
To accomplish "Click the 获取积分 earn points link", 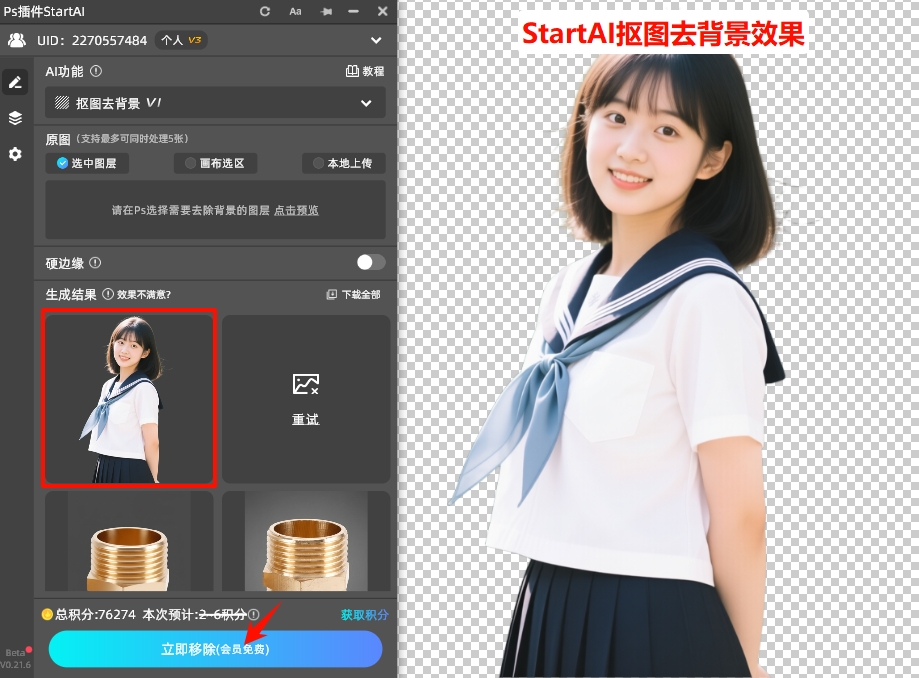I will click(x=364, y=615).
